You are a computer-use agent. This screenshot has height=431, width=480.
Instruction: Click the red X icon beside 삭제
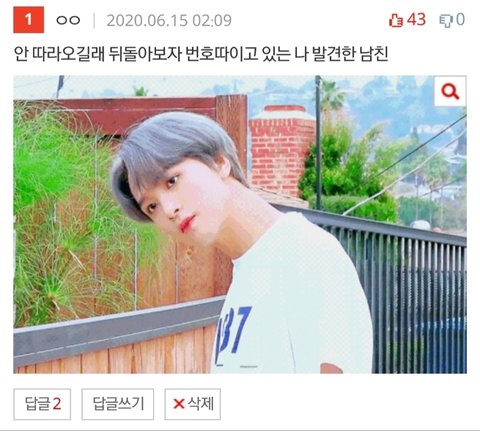tap(179, 404)
